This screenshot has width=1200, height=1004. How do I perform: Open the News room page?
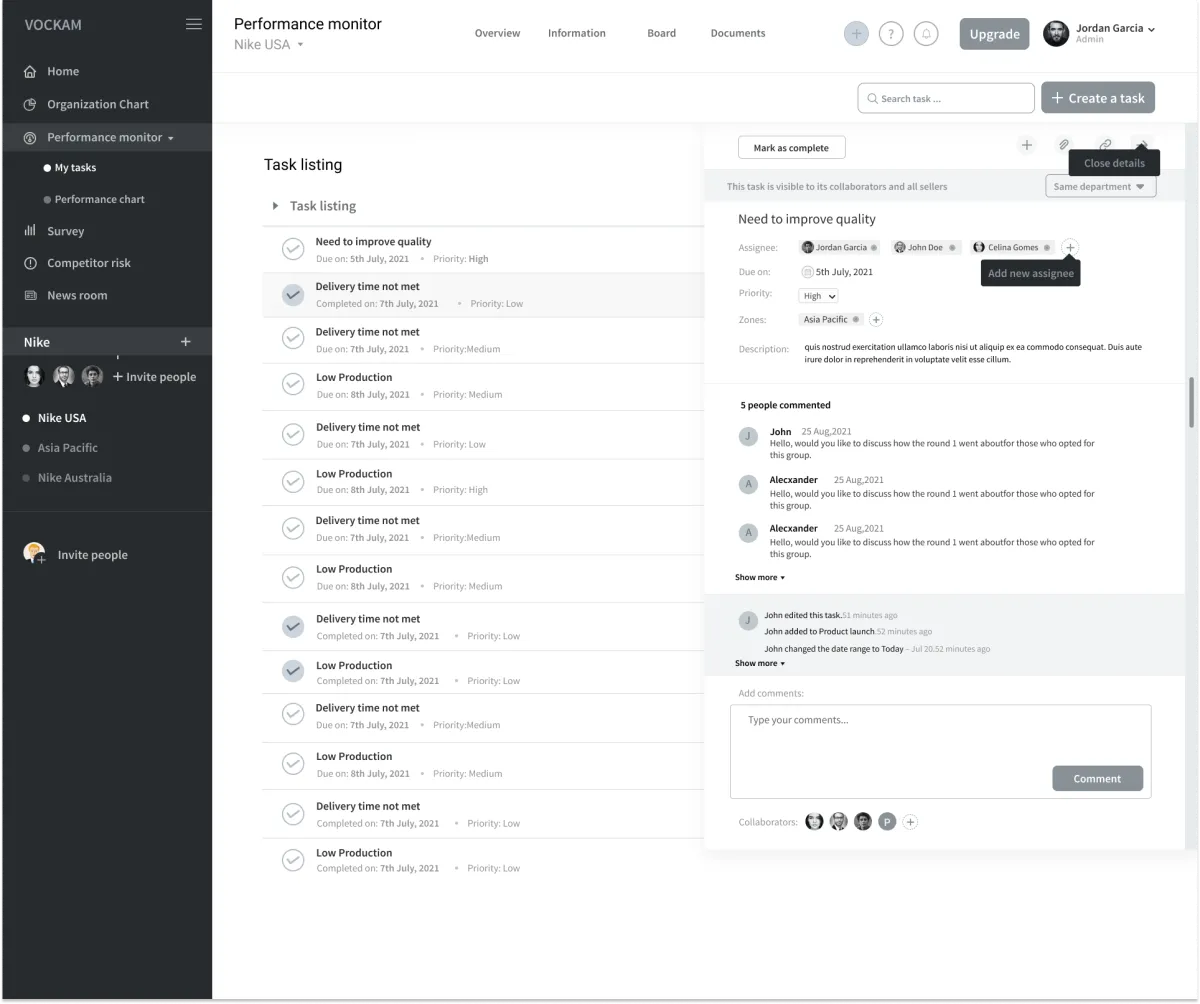point(65,295)
